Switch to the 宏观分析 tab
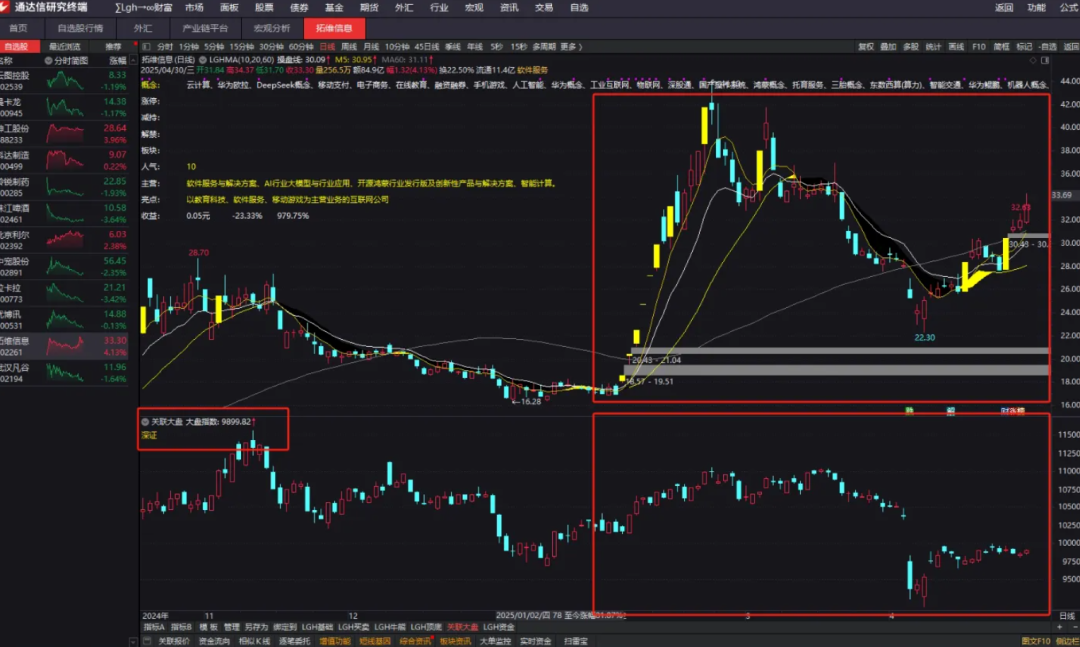 pos(272,28)
